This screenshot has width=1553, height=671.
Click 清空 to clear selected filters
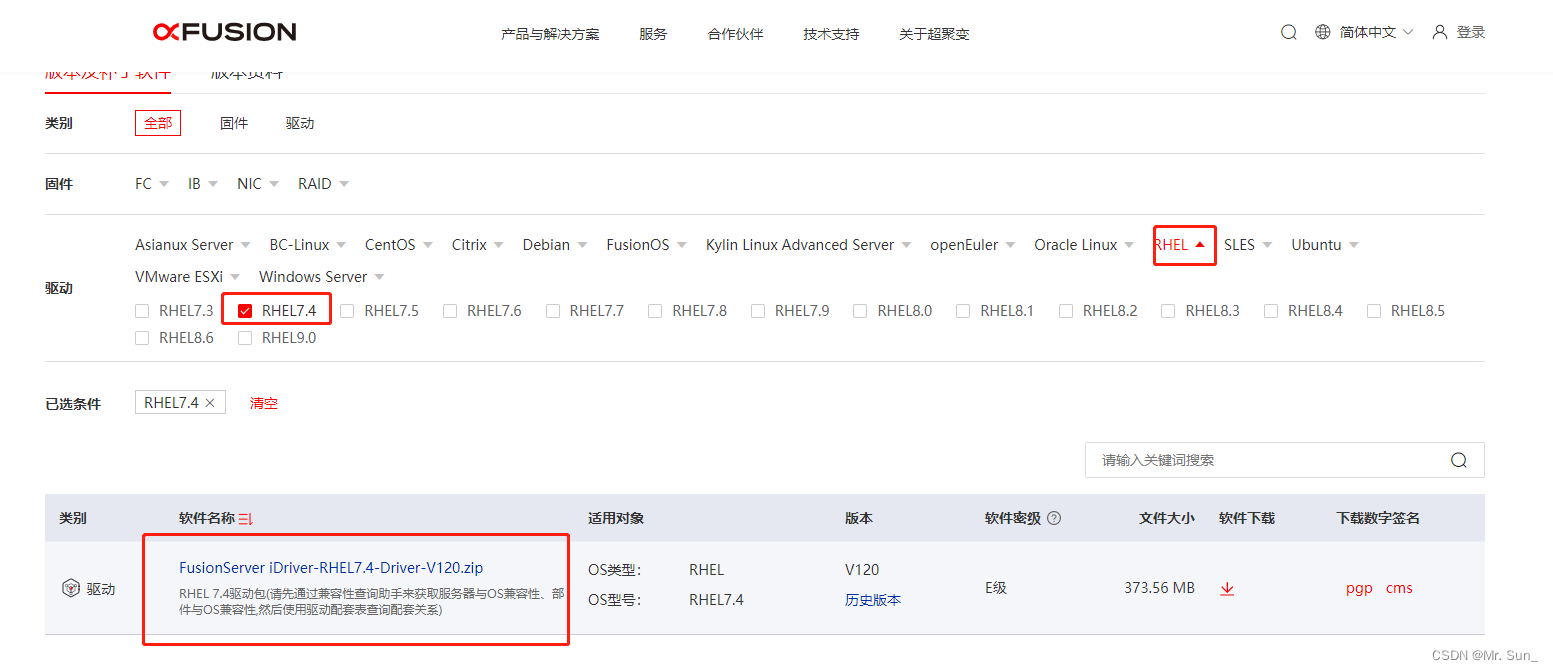[x=264, y=403]
